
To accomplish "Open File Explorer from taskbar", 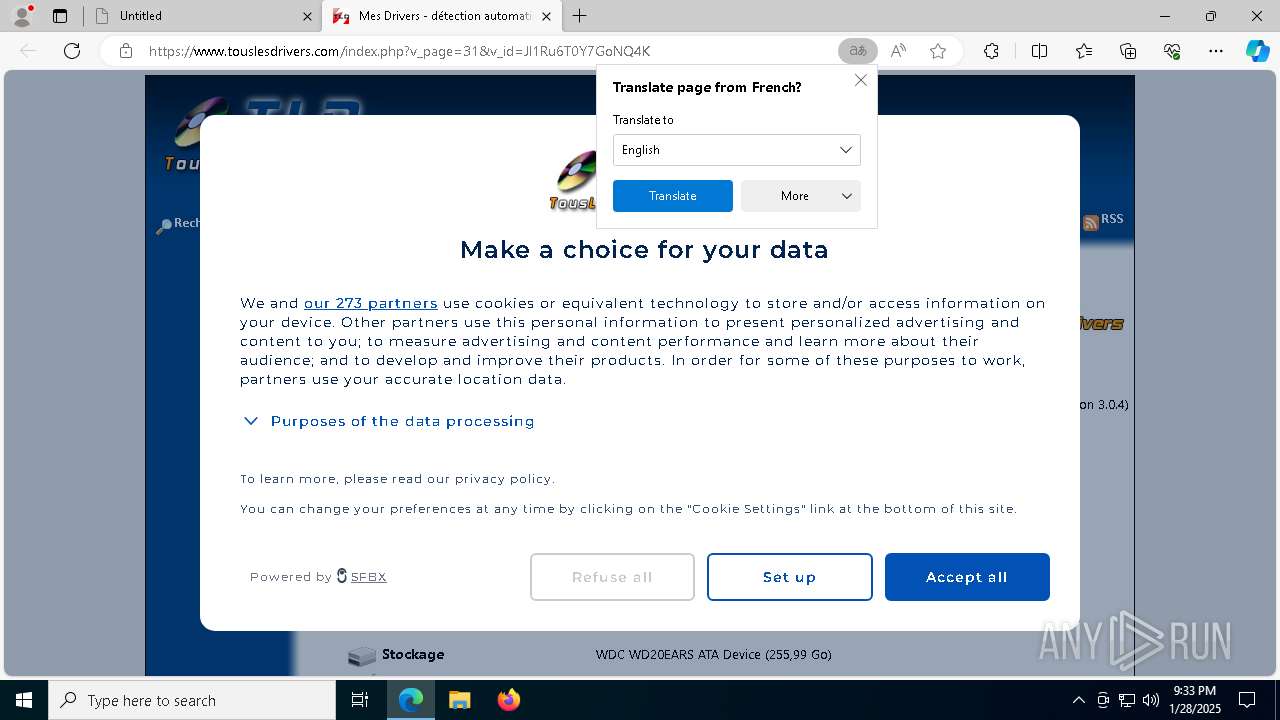I will pos(459,700).
